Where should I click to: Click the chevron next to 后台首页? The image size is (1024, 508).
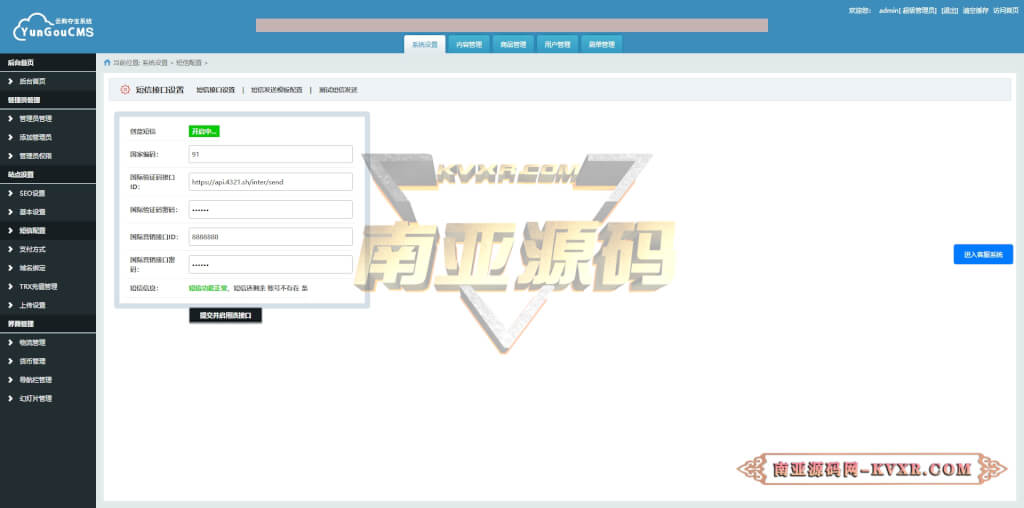point(10,82)
